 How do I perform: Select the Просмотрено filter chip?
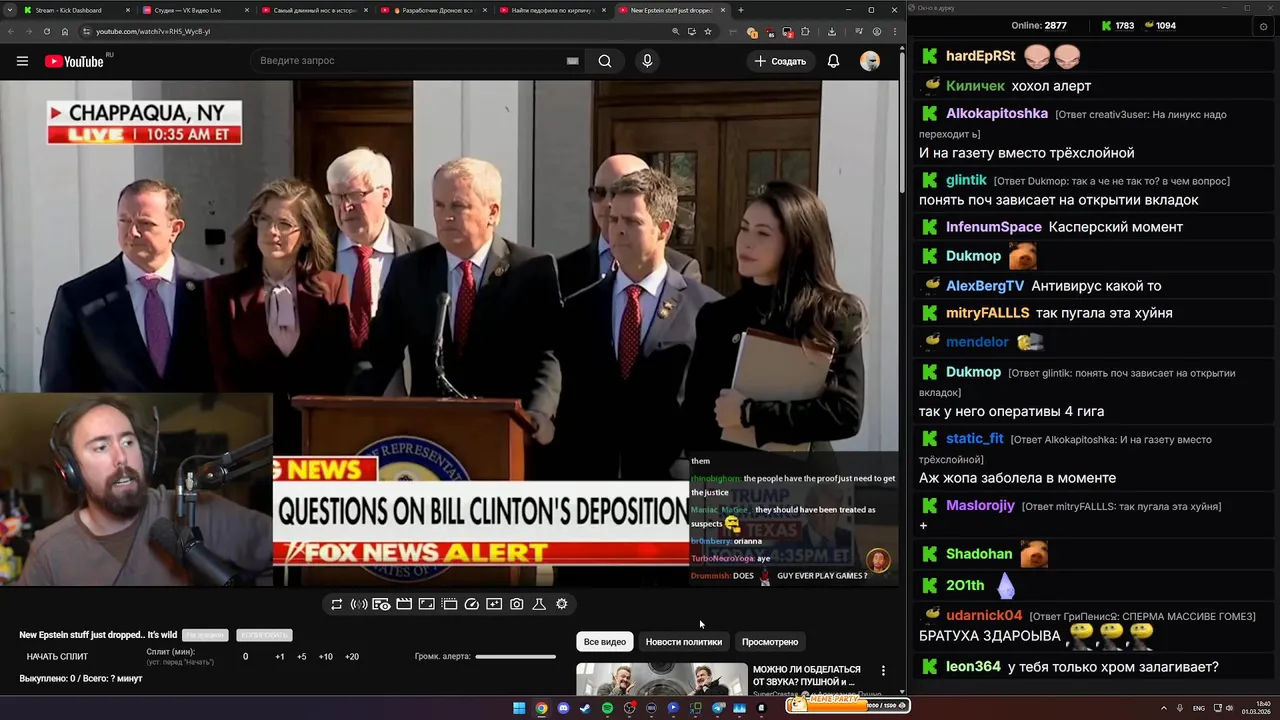pos(770,642)
